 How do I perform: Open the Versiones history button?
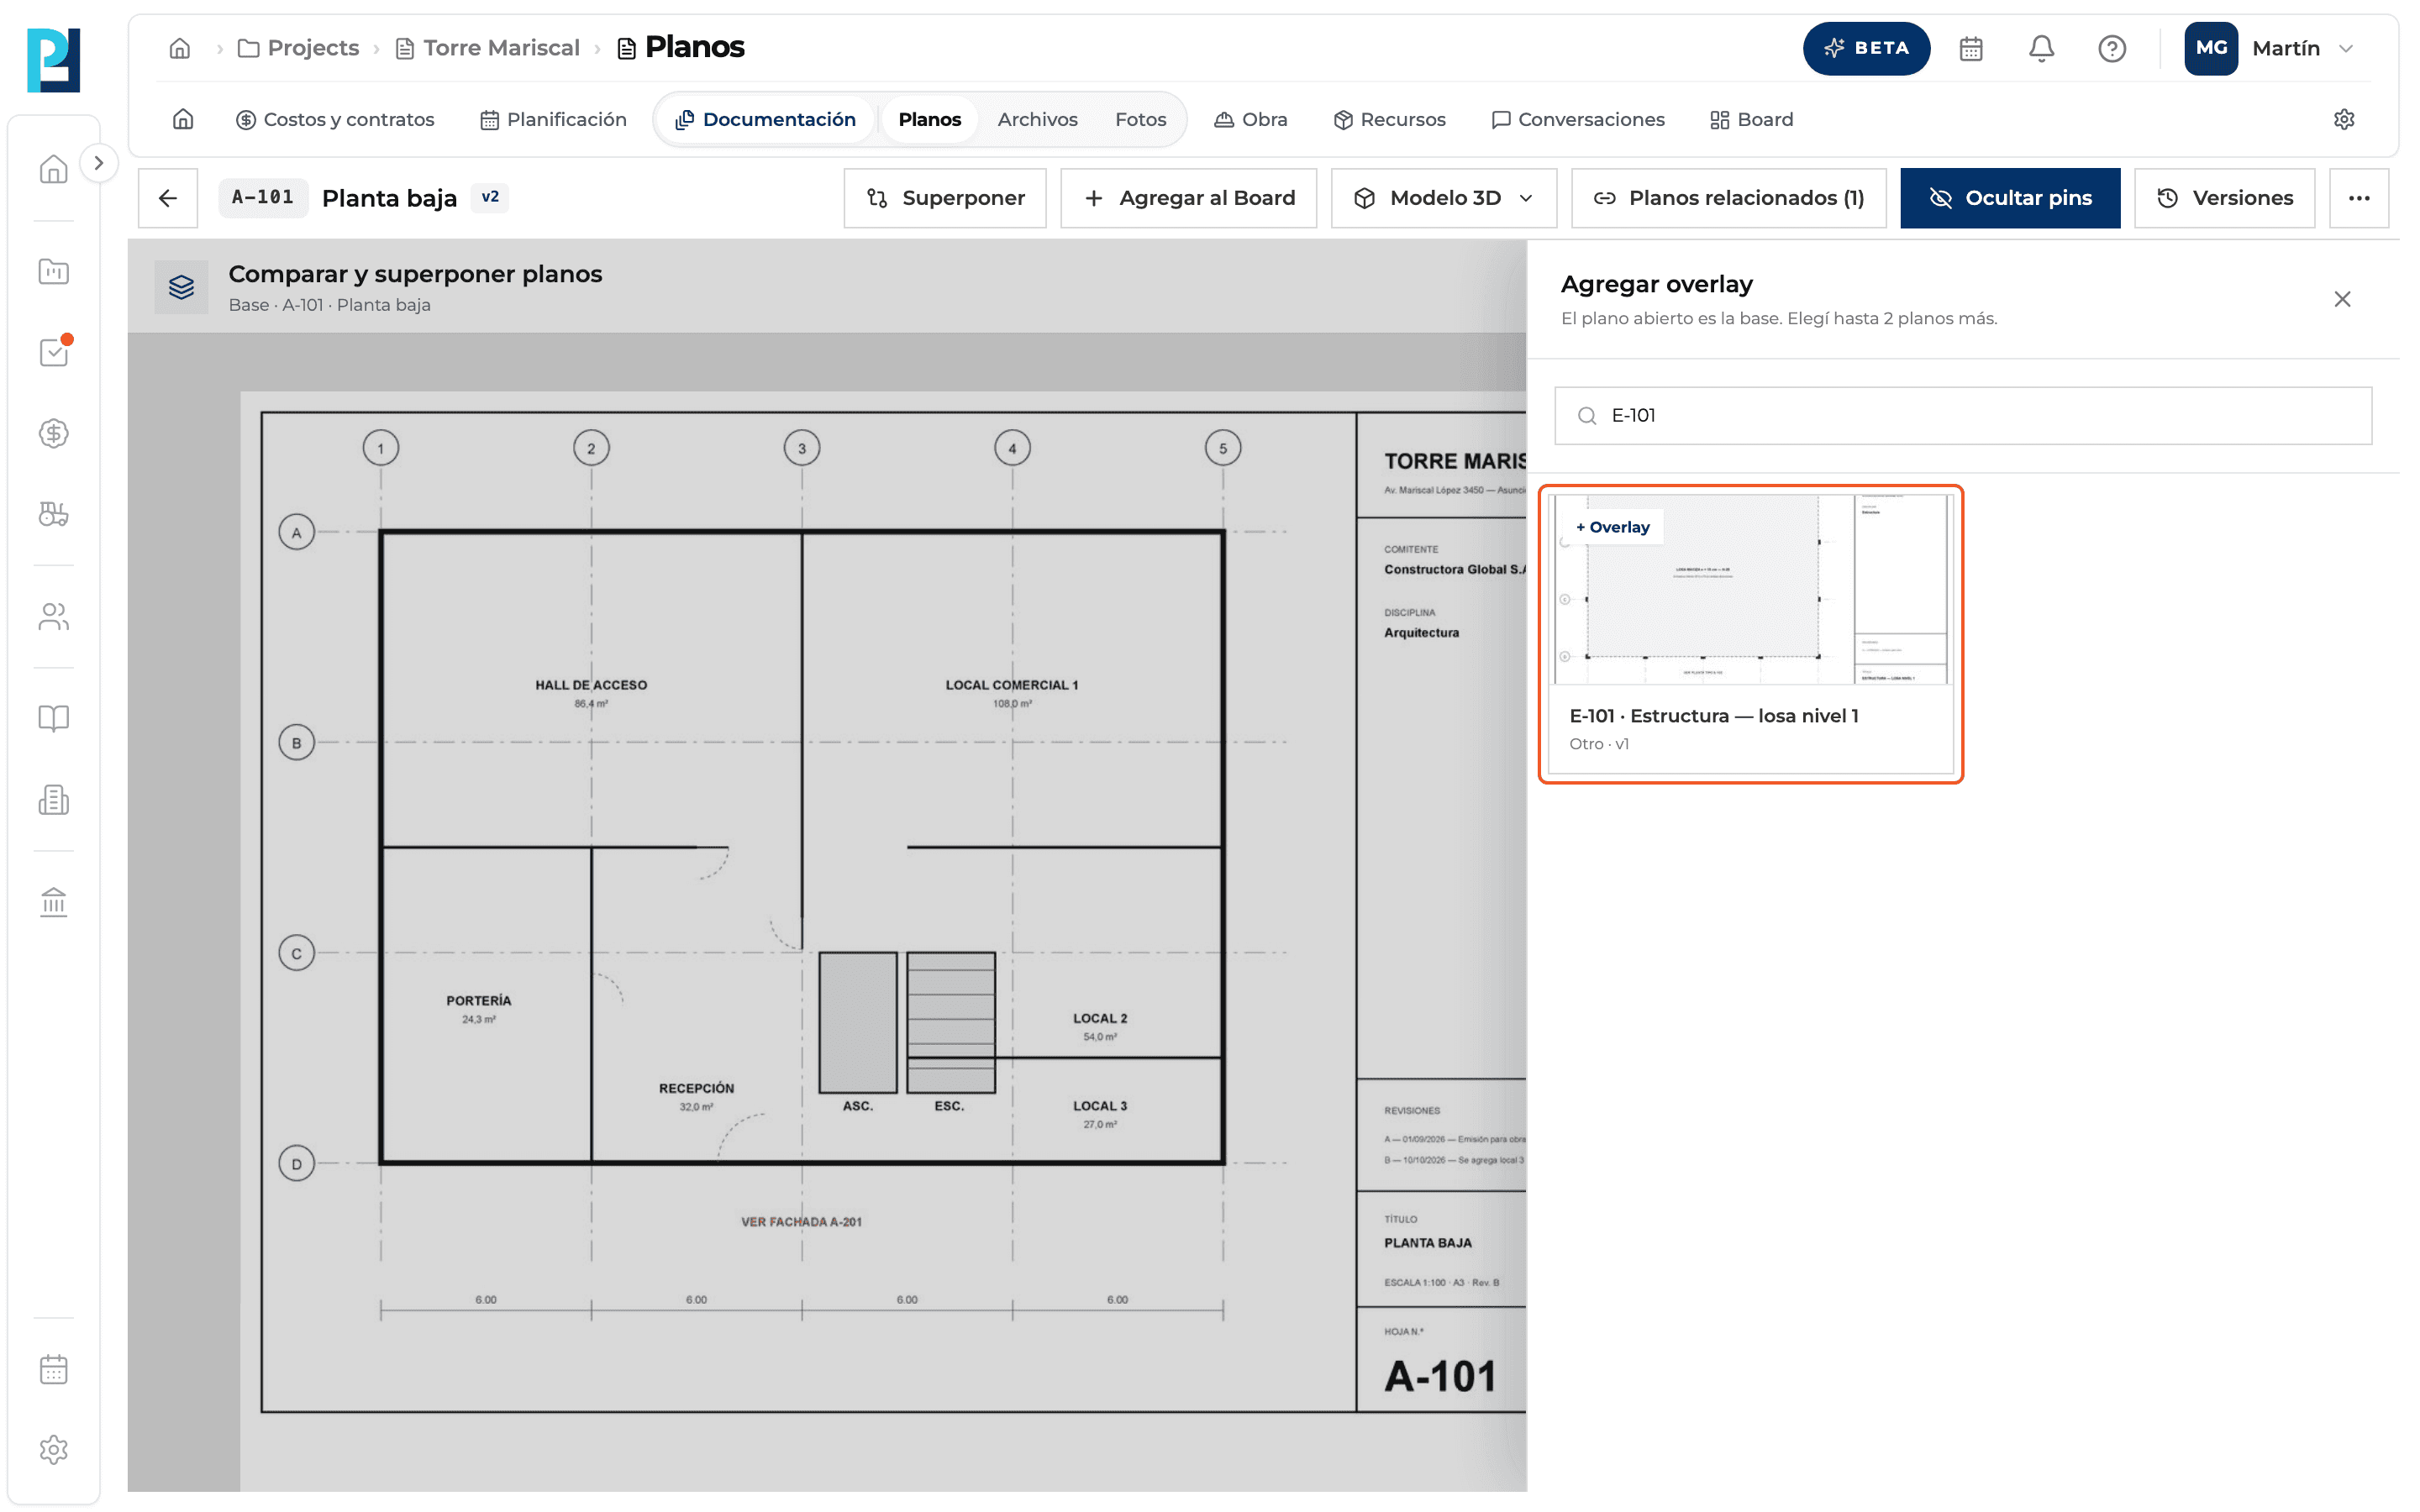[2224, 198]
